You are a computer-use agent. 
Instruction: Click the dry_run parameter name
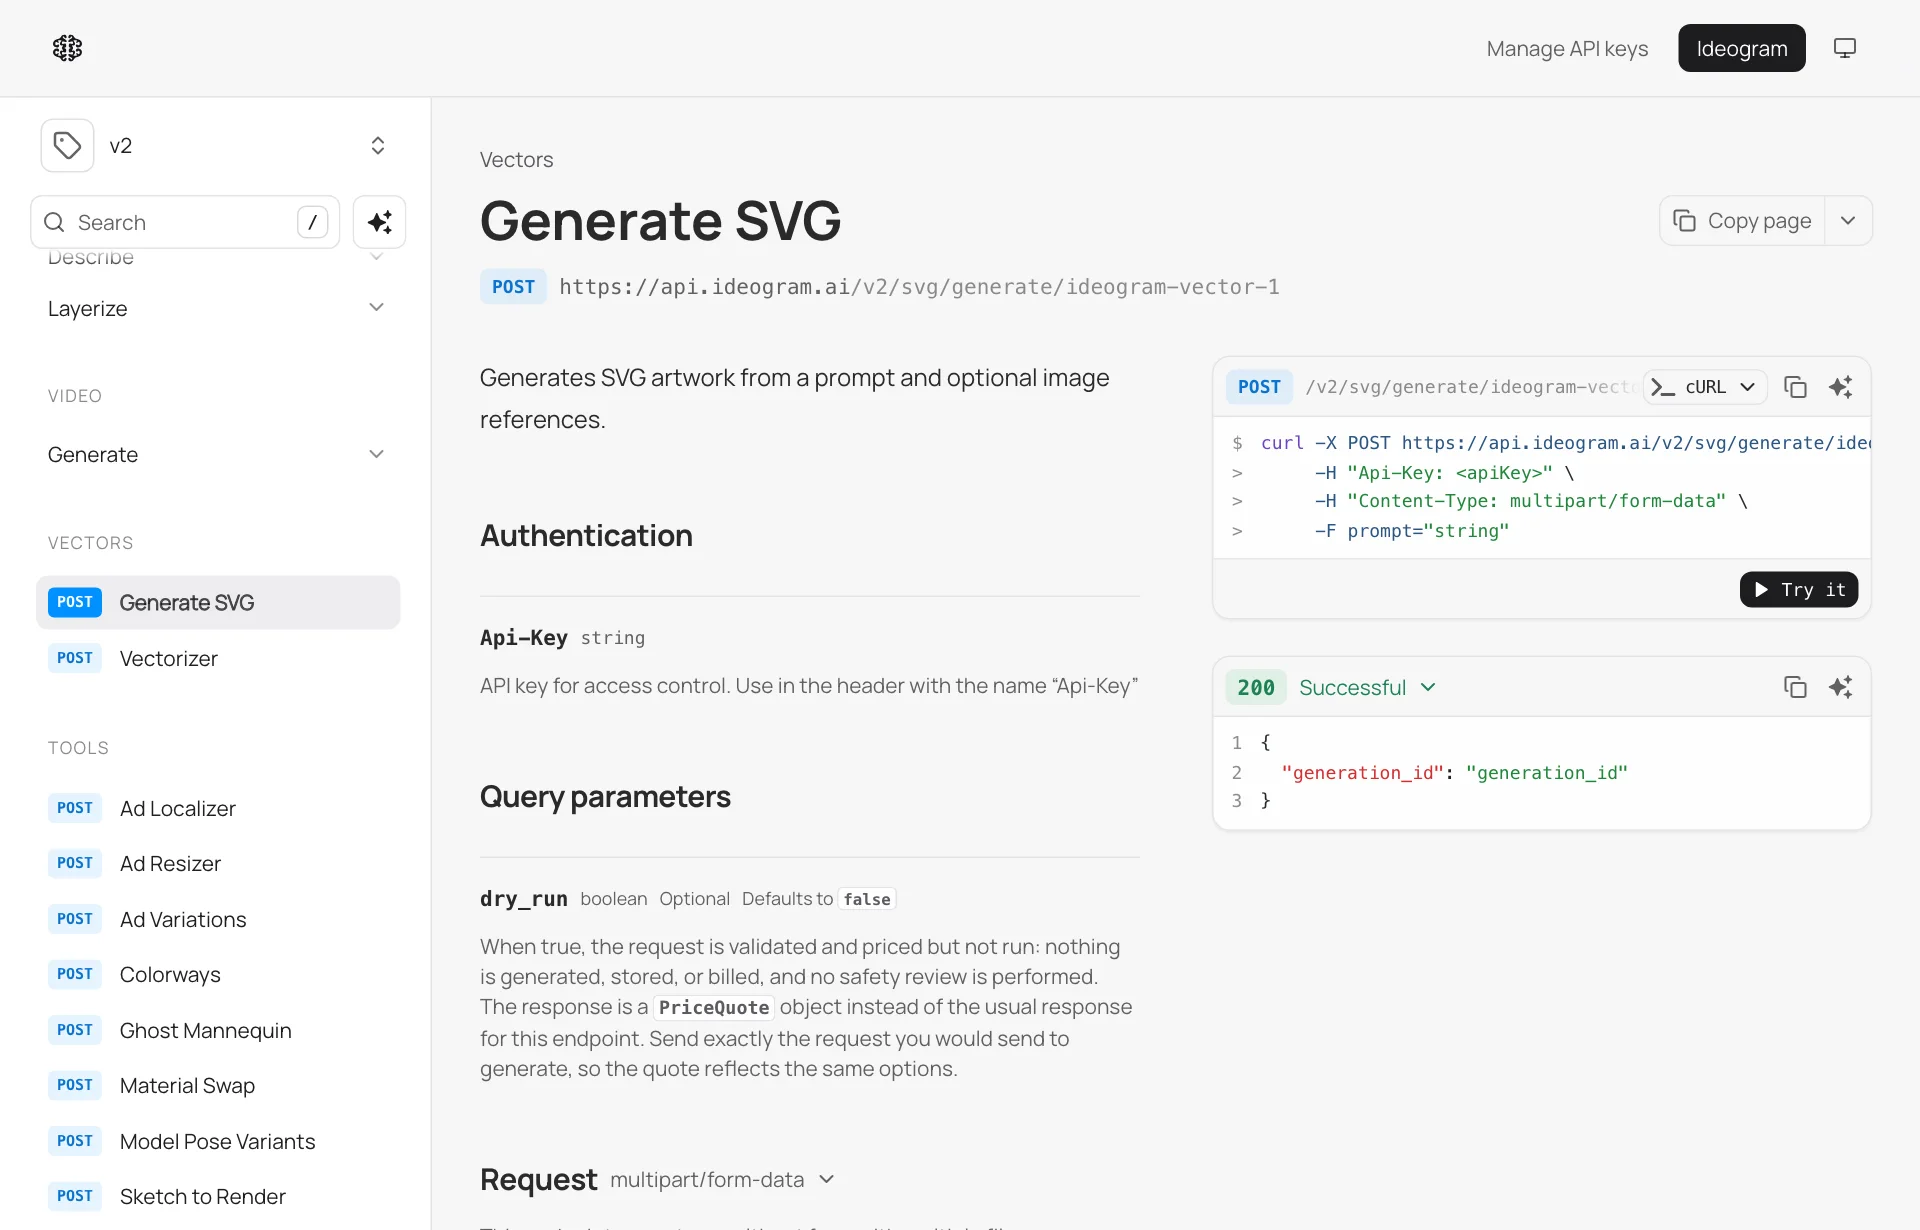pyautogui.click(x=523, y=899)
